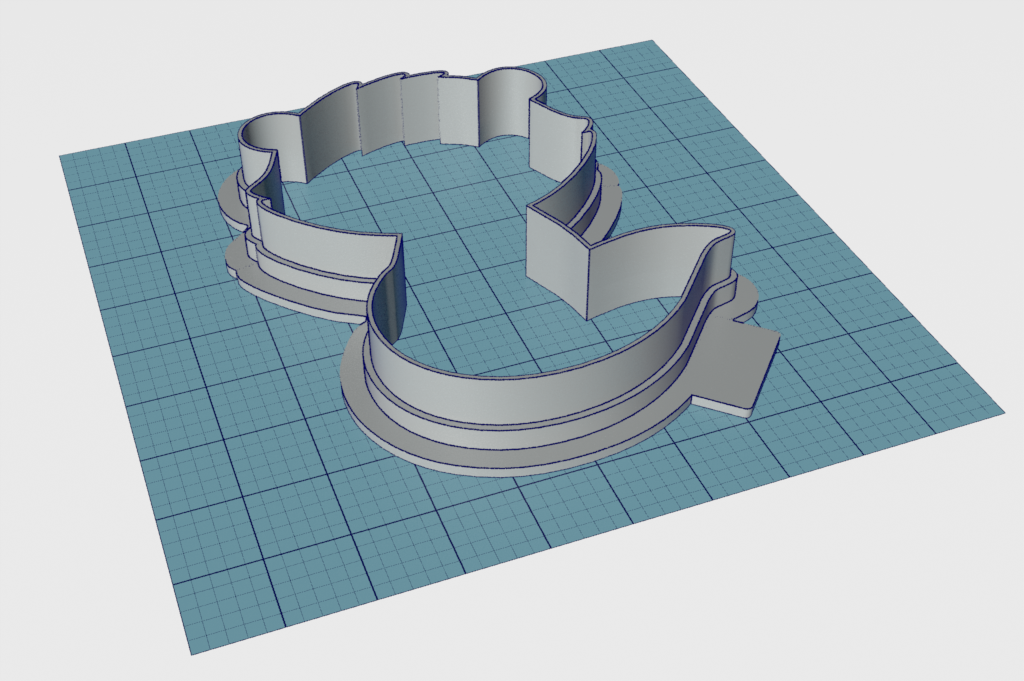The width and height of the screenshot is (1024, 681).
Task: Select the outer face of the left wall section
Action: pyautogui.click(x=320, y=250)
